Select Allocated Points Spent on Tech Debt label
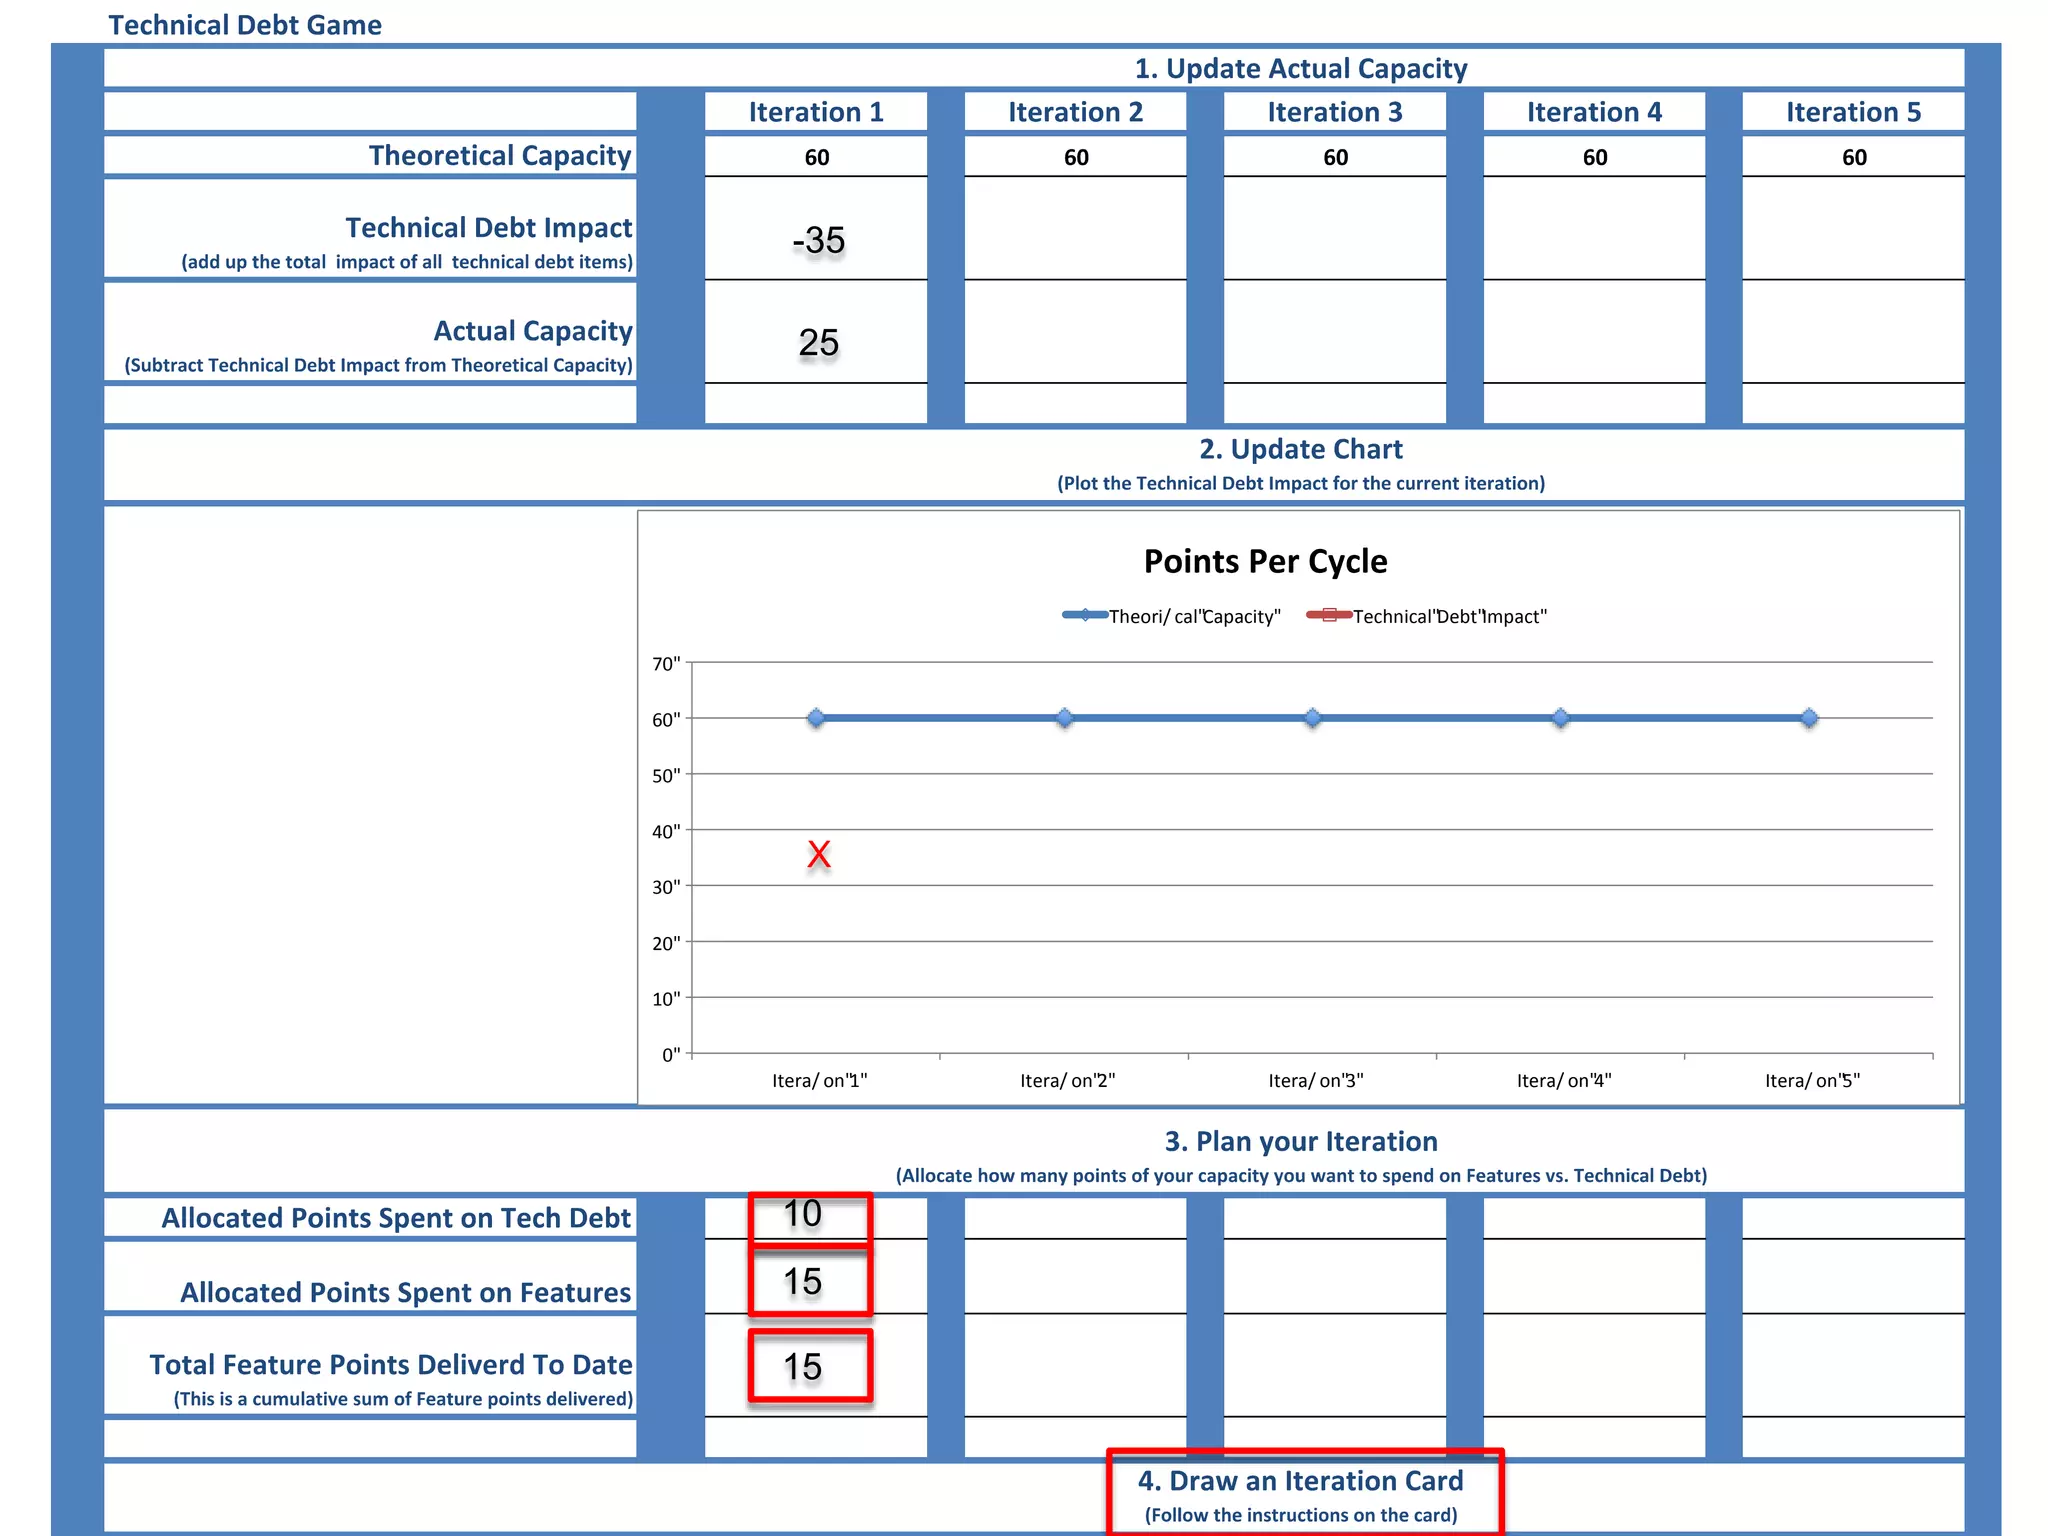Image resolution: width=2048 pixels, height=1536 pixels. (396, 1218)
